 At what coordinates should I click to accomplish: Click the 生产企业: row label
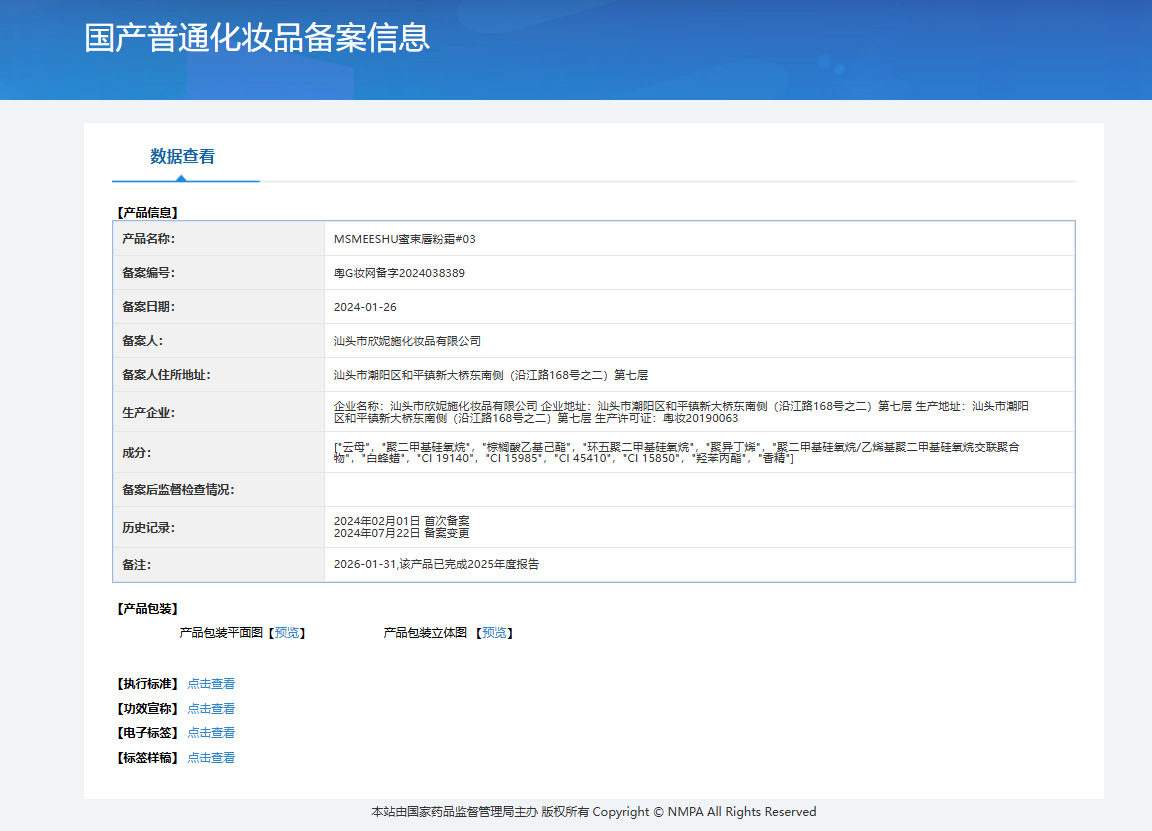point(148,413)
